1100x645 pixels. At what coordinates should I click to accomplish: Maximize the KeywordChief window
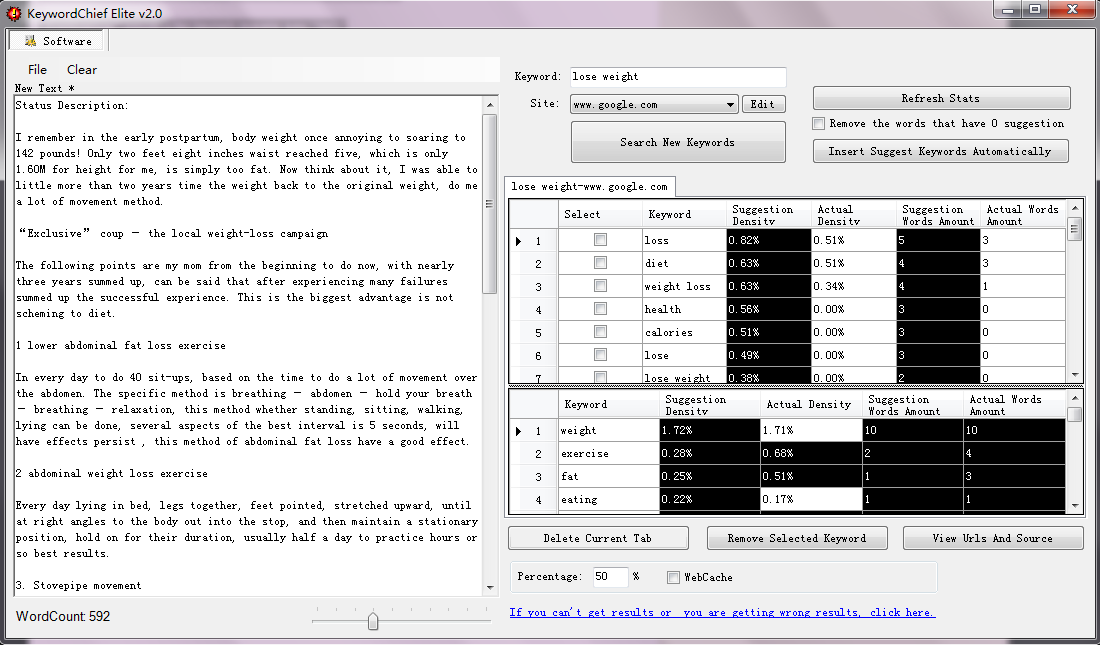(1034, 10)
